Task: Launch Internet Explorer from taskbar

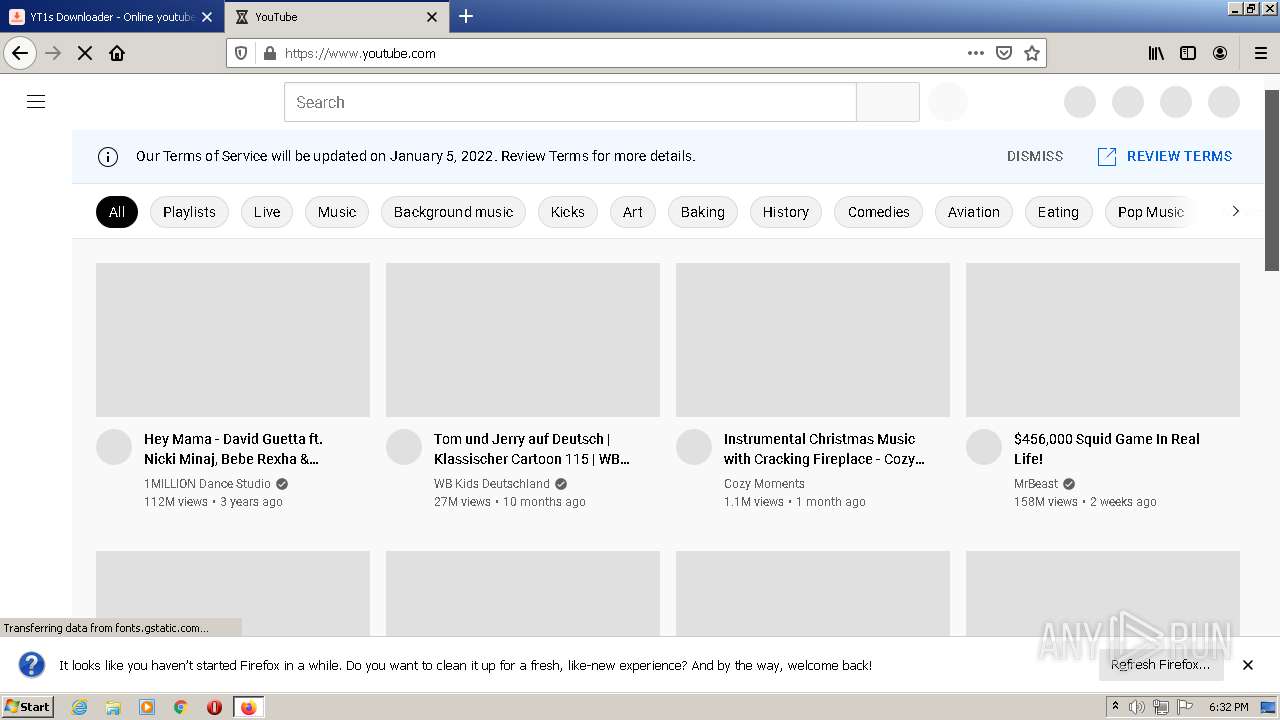Action: [79, 707]
